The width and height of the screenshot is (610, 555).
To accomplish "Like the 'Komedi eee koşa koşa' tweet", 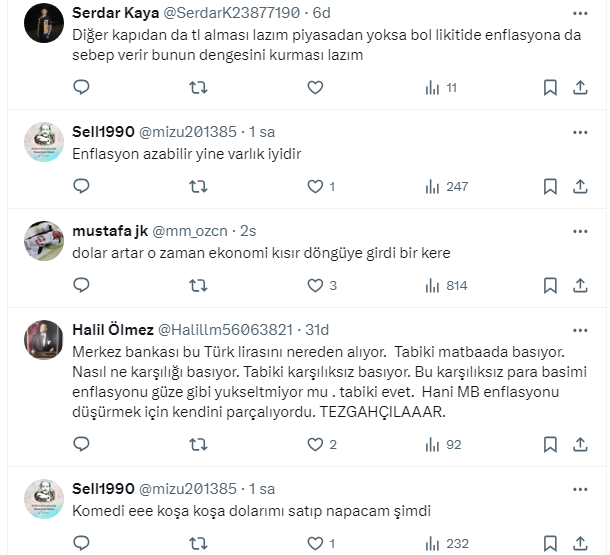I will [x=315, y=544].
